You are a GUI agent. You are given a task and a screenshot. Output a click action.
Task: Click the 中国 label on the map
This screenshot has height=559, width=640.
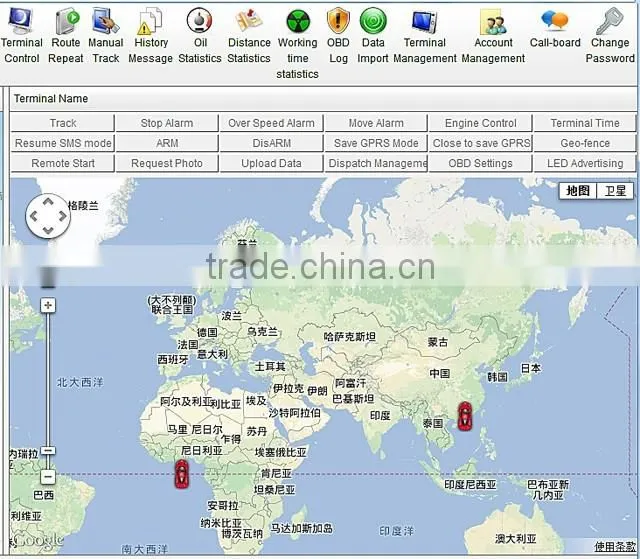pos(440,373)
